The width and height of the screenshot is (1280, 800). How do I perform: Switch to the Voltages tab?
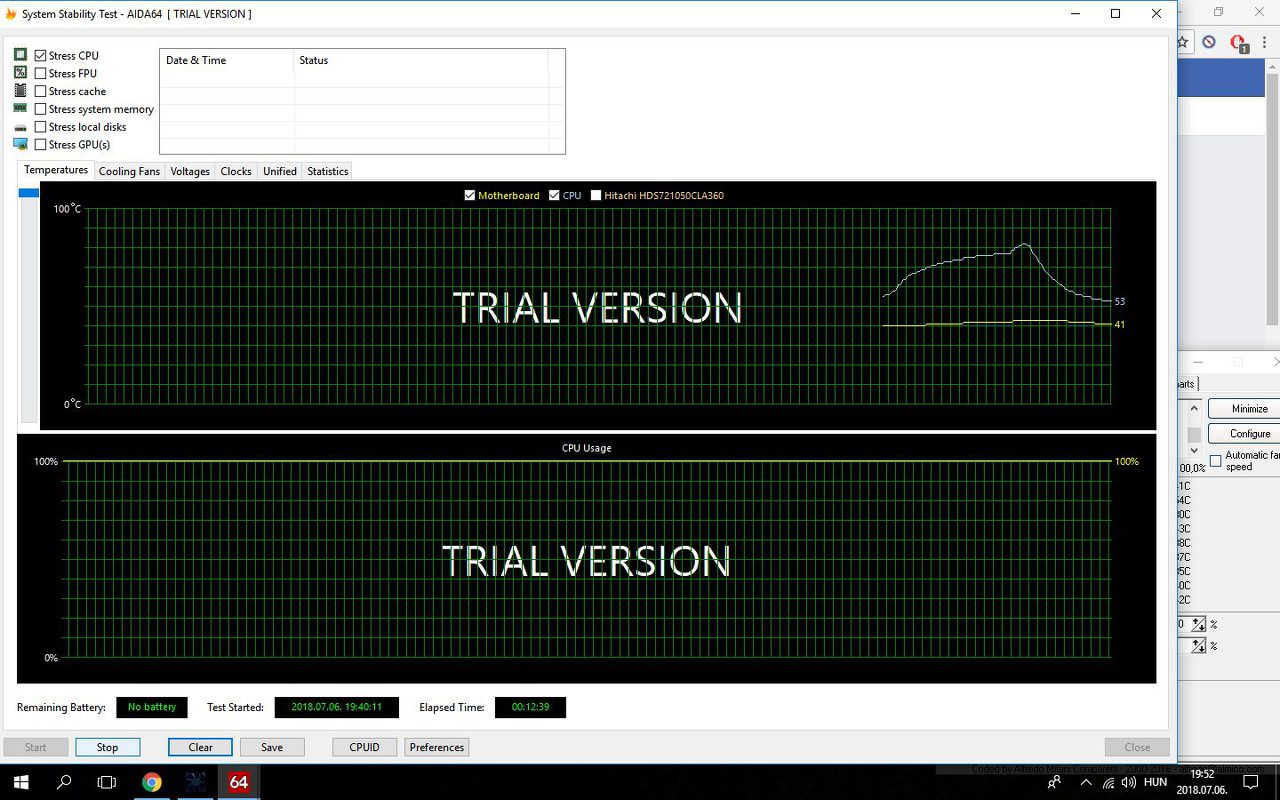tap(190, 171)
